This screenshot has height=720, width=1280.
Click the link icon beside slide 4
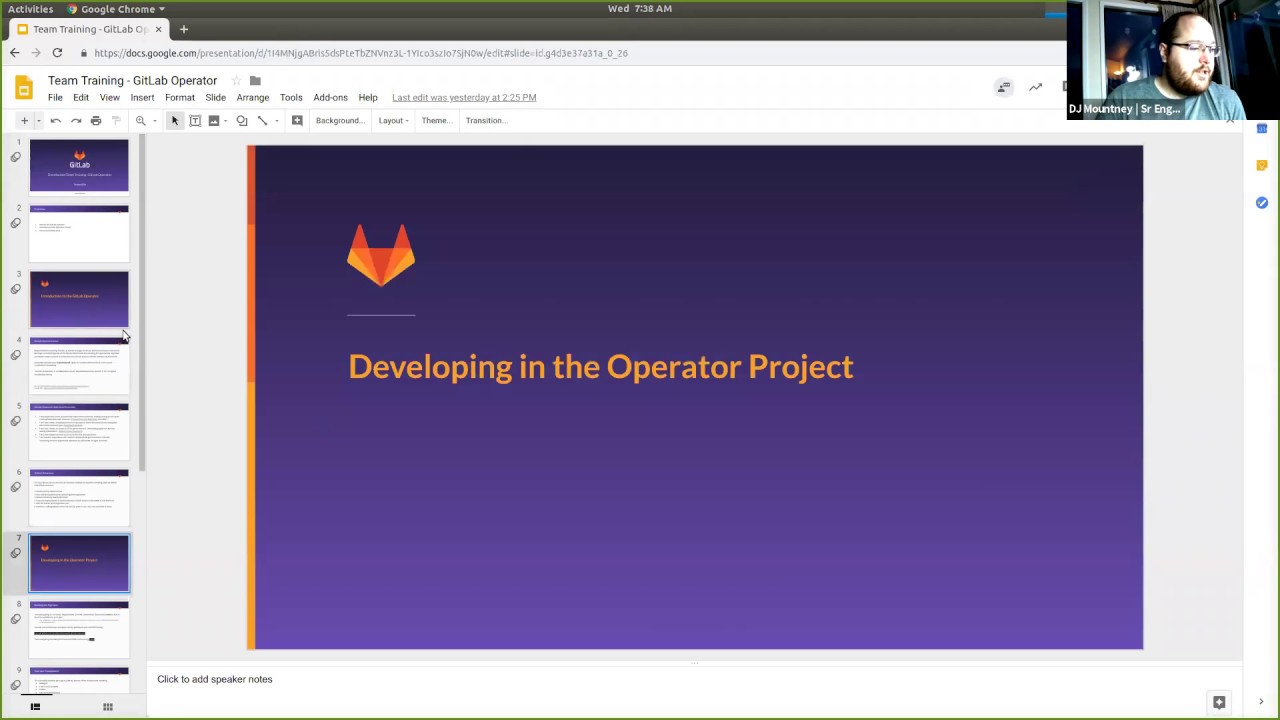pyautogui.click(x=15, y=355)
